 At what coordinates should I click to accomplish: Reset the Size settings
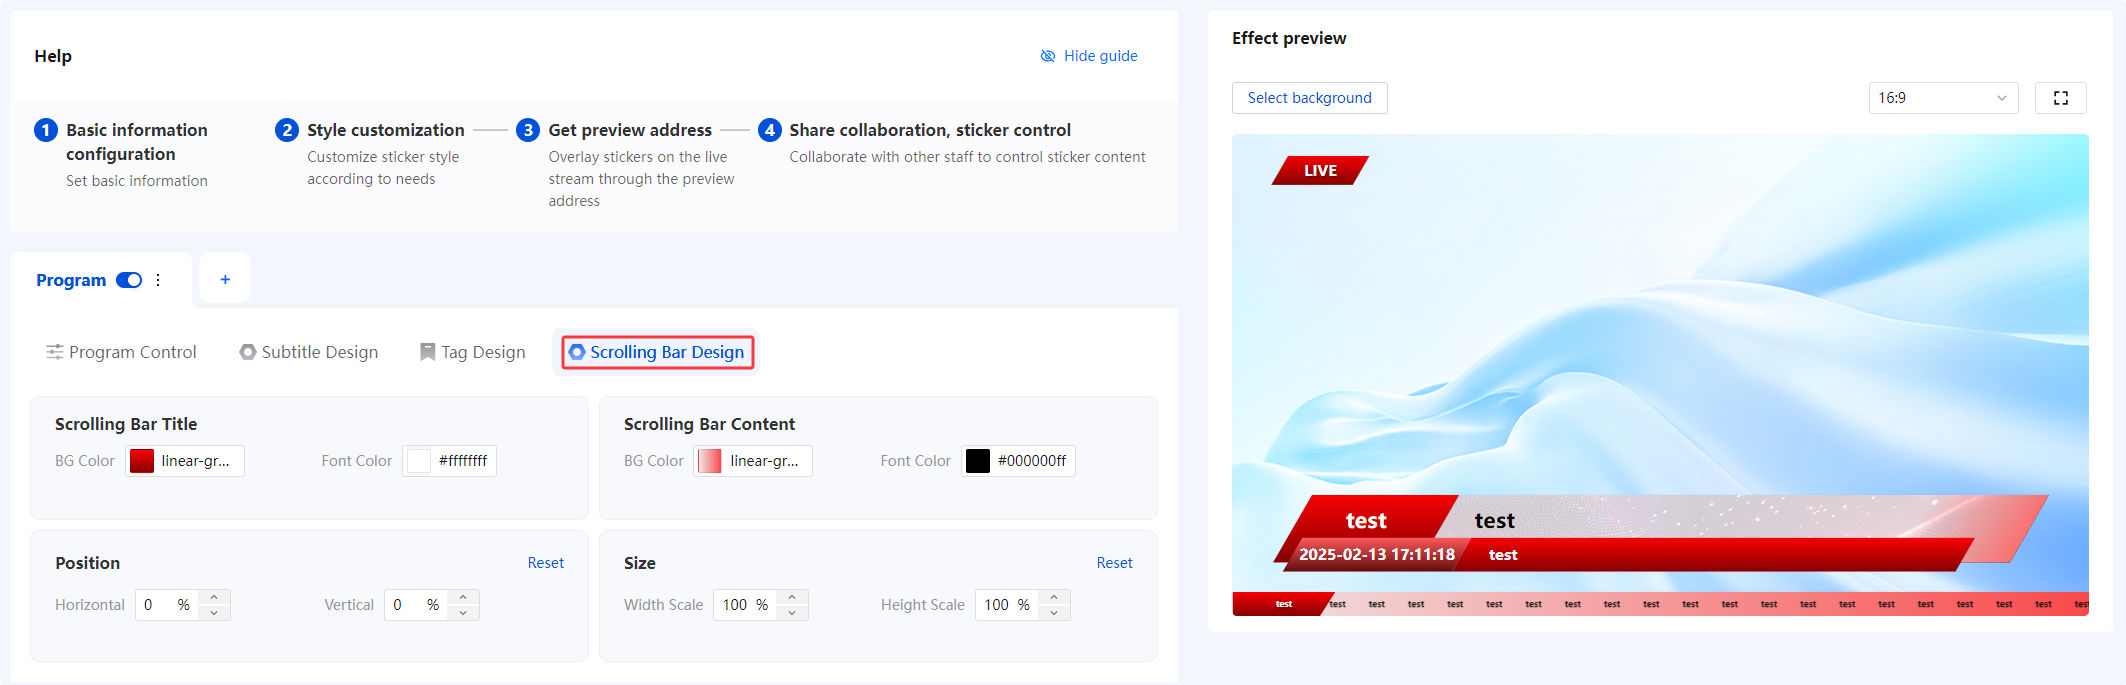click(1114, 563)
